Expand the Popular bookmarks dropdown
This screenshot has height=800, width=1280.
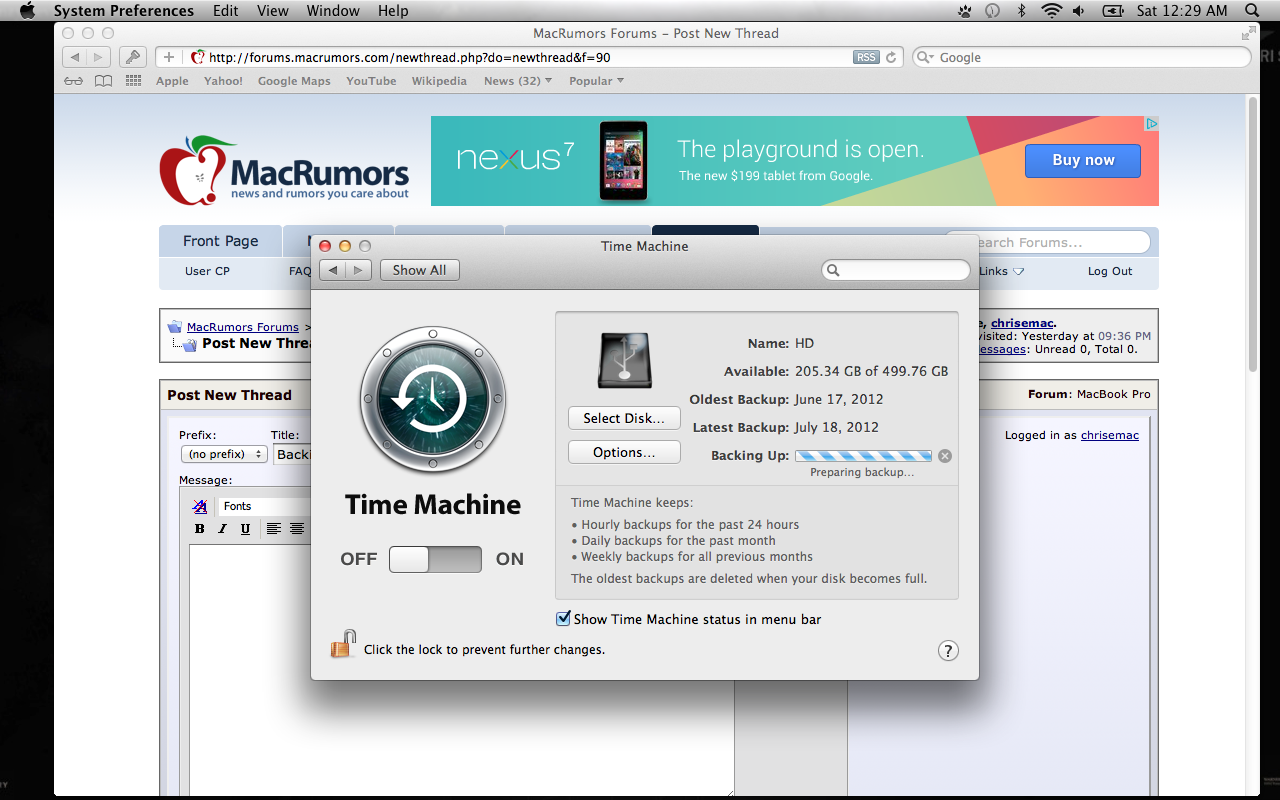click(x=596, y=81)
